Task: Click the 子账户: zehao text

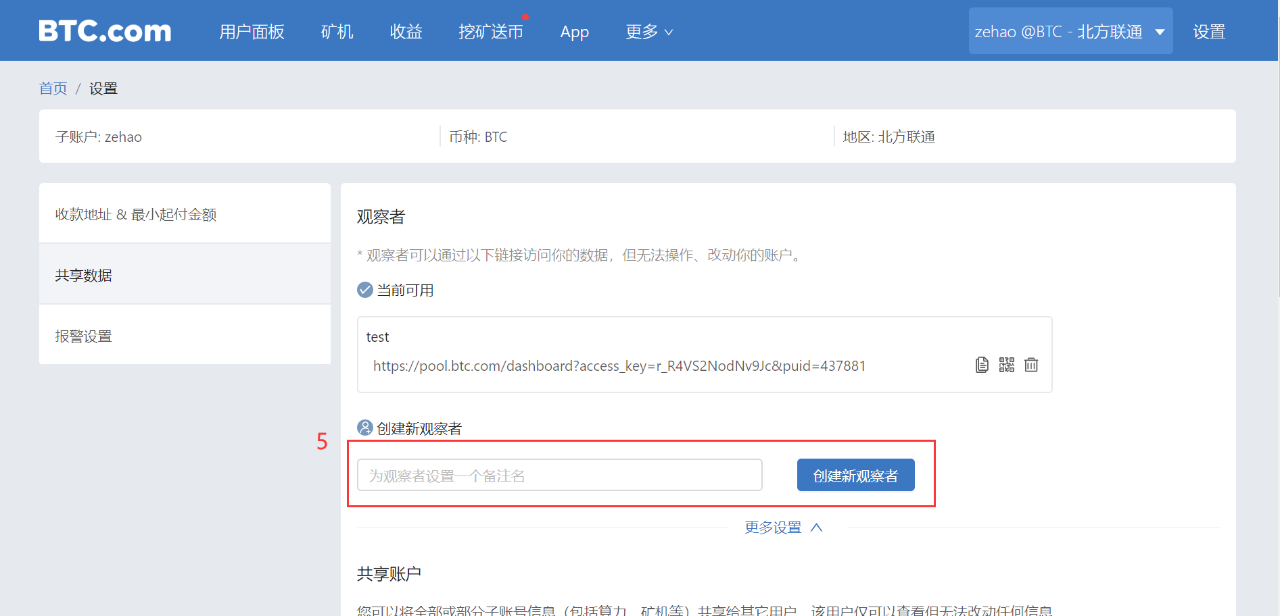Action: [98, 136]
